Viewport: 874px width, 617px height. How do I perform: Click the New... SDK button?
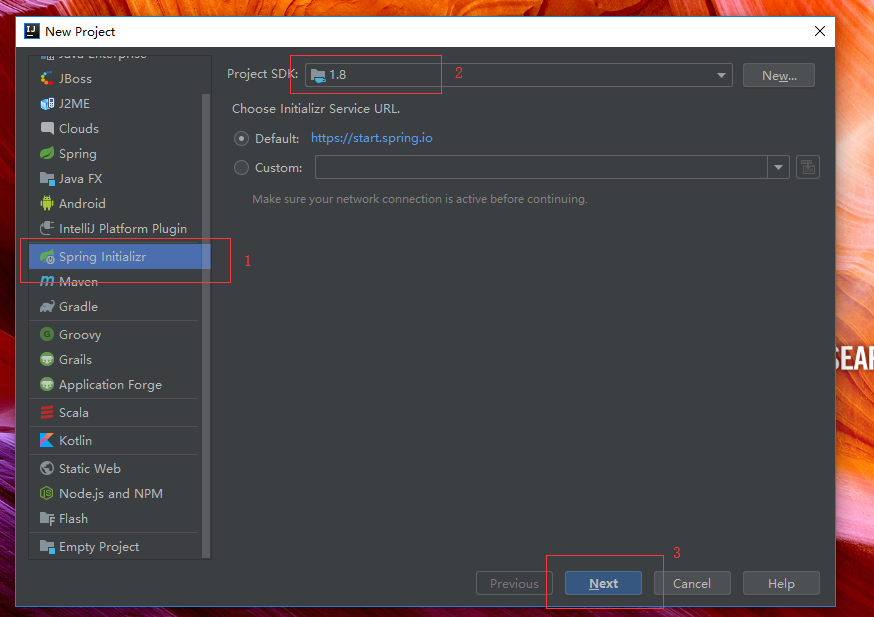tap(779, 75)
